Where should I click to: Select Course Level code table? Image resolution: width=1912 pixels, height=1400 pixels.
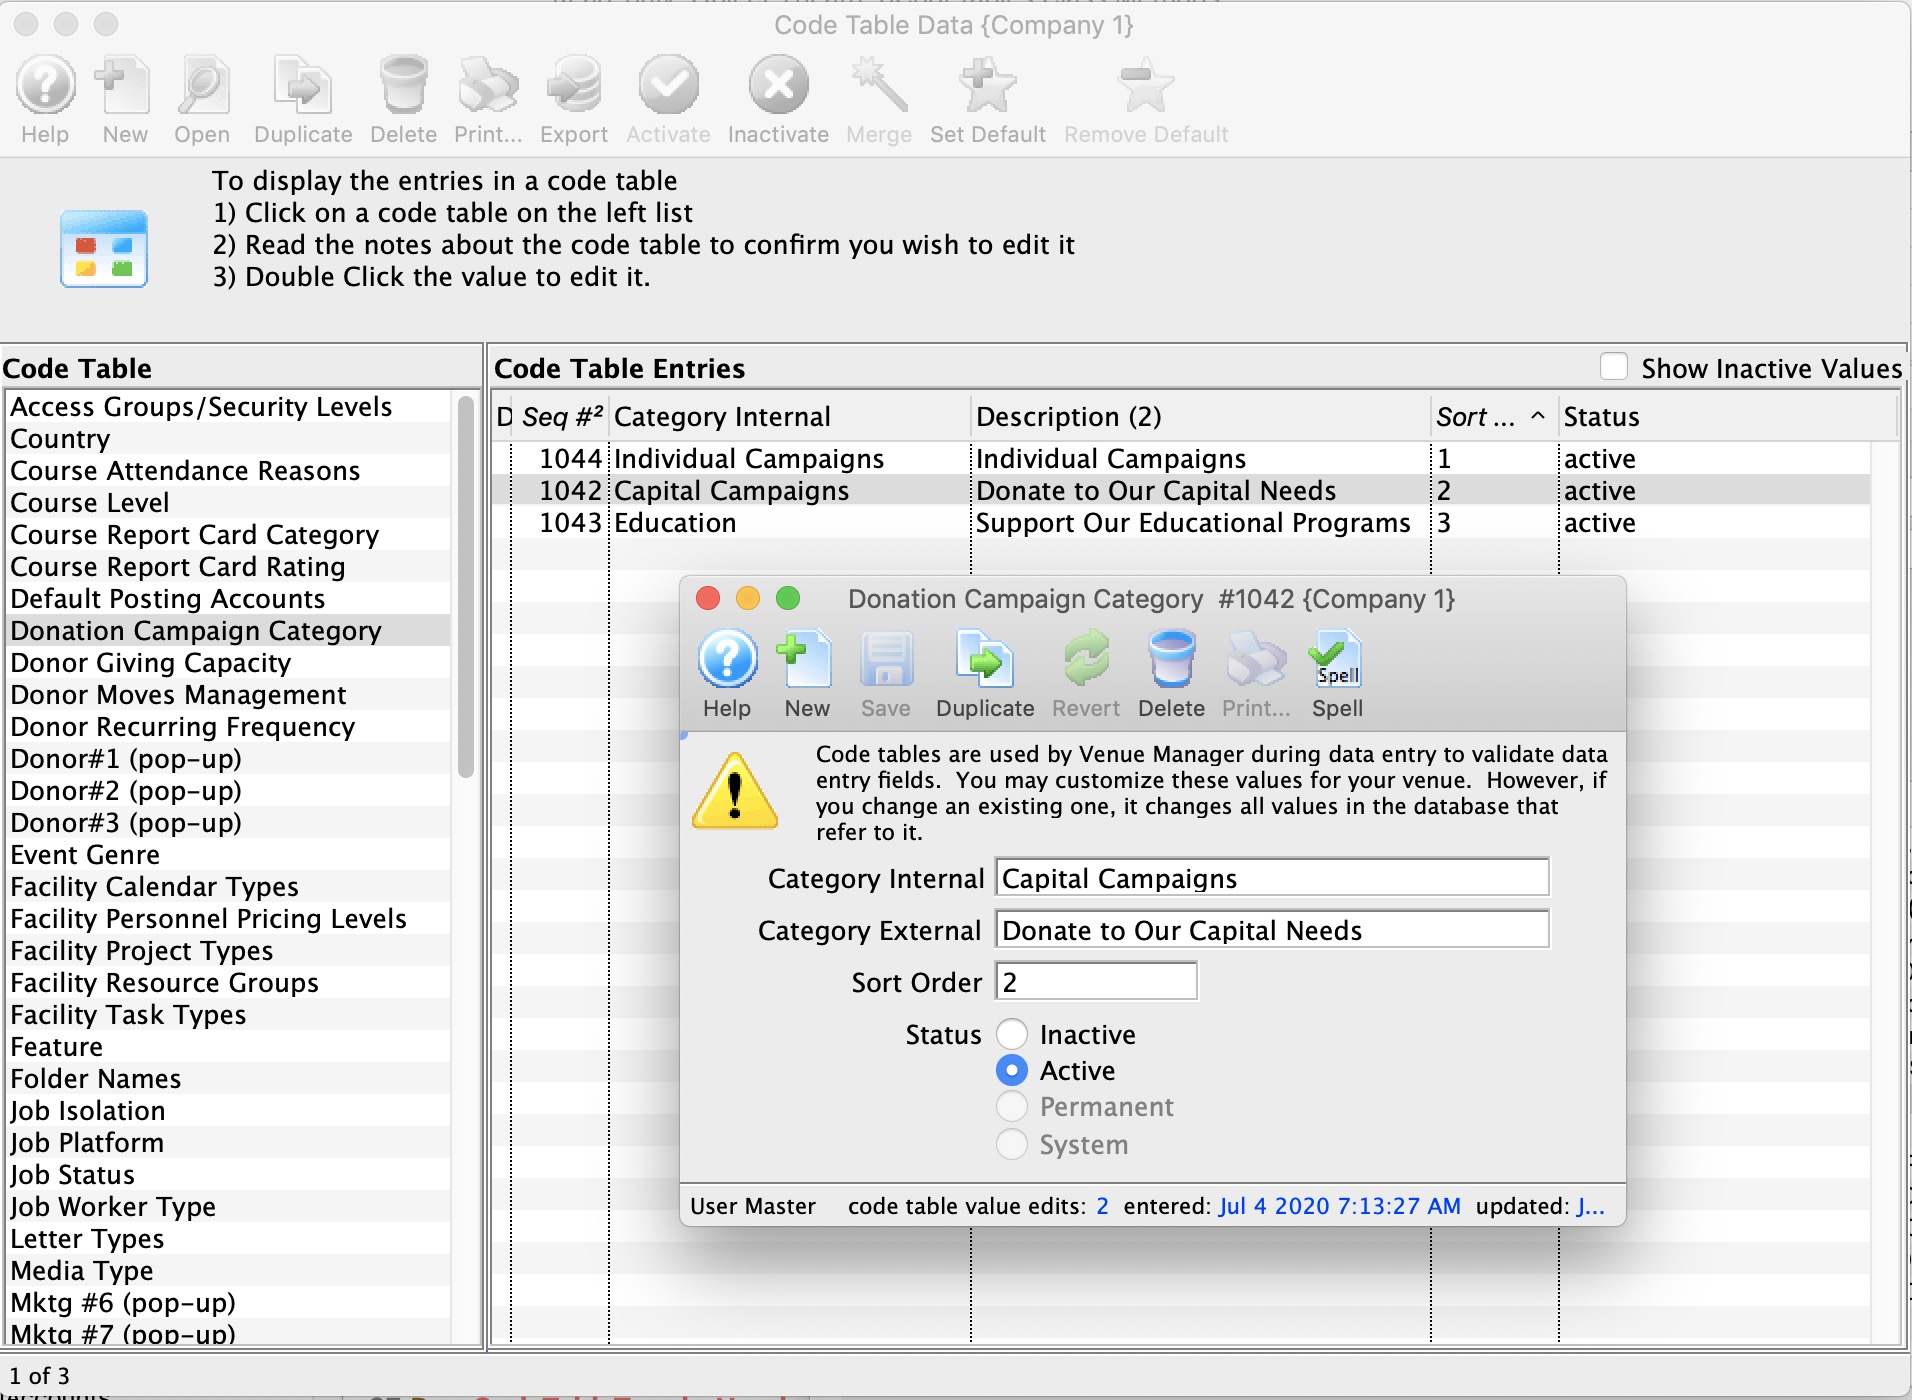pyautogui.click(x=228, y=503)
